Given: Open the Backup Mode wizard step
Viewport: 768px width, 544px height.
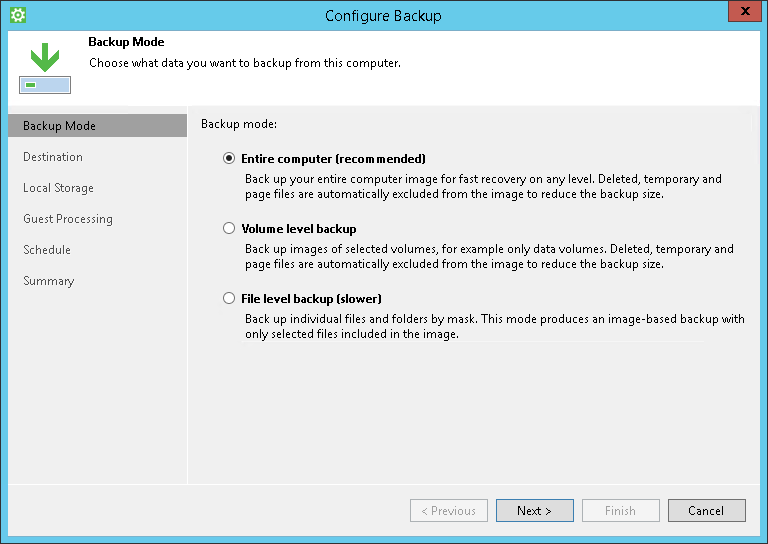Looking at the screenshot, I should 97,126.
